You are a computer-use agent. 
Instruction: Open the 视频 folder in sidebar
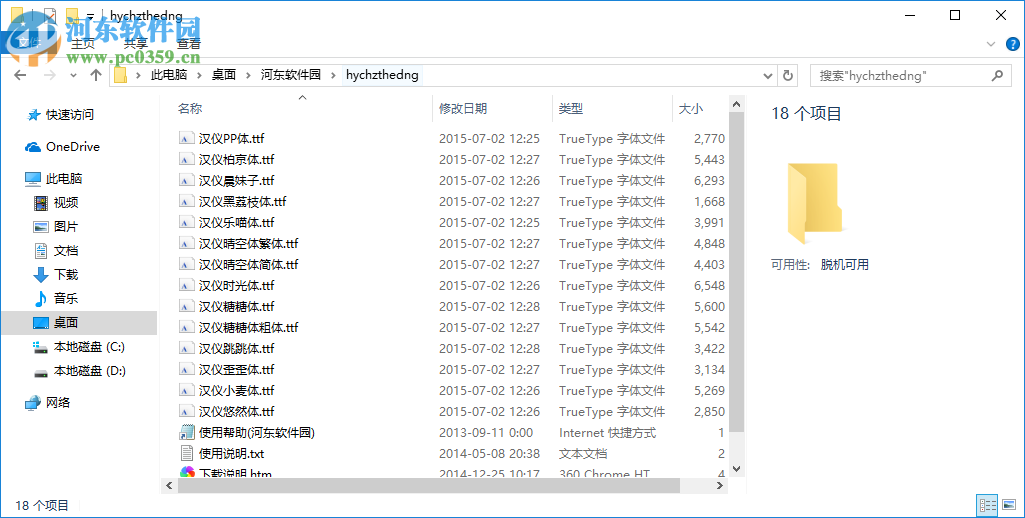tap(56, 203)
